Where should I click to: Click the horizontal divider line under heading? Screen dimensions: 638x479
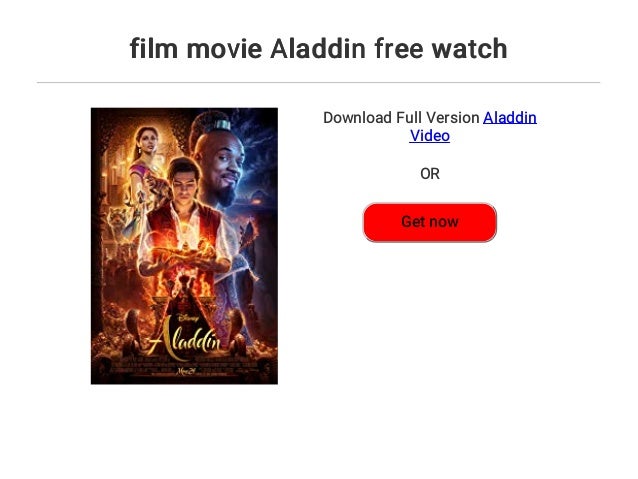[319, 83]
